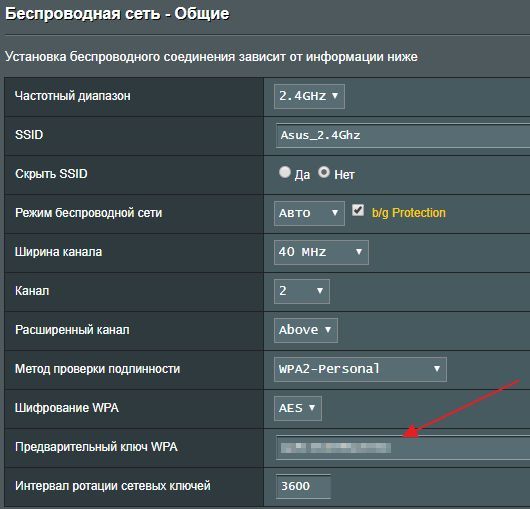Image resolution: width=530 pixels, height=509 pixels.
Task: Click the WPA pre-shared key field
Action: pyautogui.click(x=403, y=447)
